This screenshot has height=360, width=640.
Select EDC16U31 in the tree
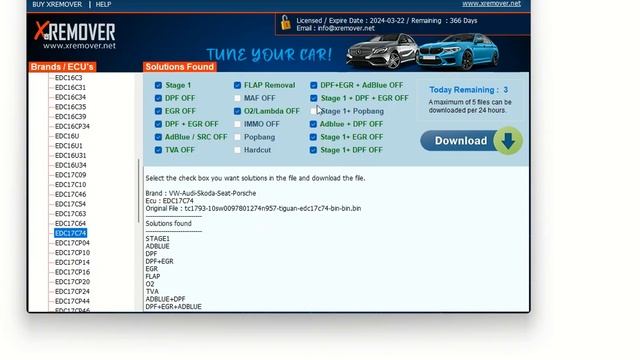[x=70, y=156]
